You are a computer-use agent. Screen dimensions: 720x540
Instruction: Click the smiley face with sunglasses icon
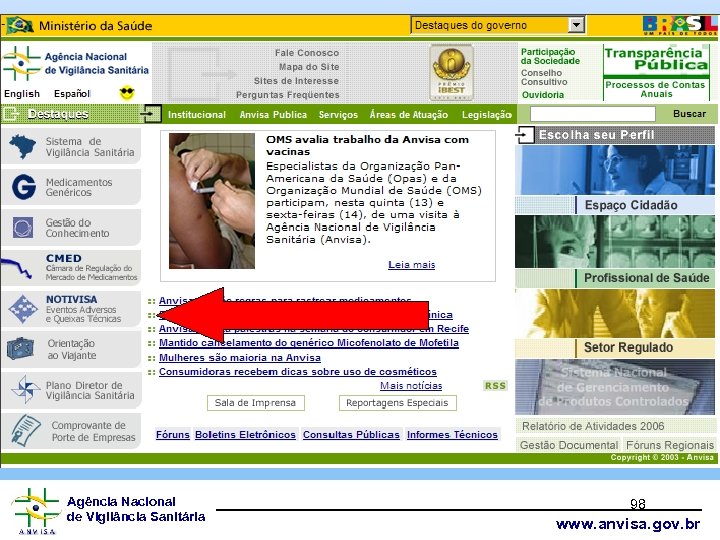coord(127,93)
